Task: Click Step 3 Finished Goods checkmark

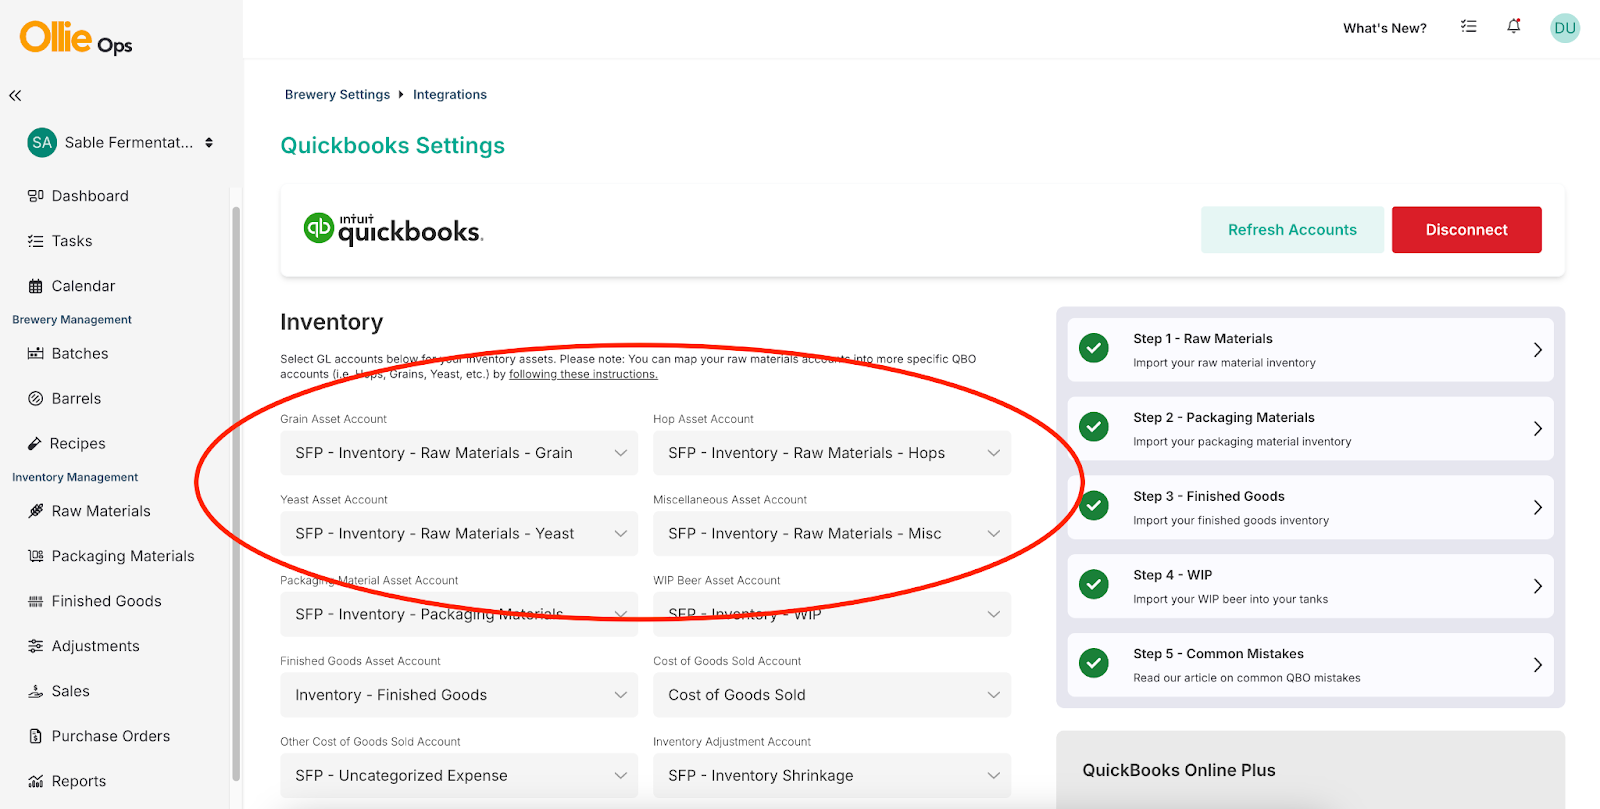Action: [1094, 505]
